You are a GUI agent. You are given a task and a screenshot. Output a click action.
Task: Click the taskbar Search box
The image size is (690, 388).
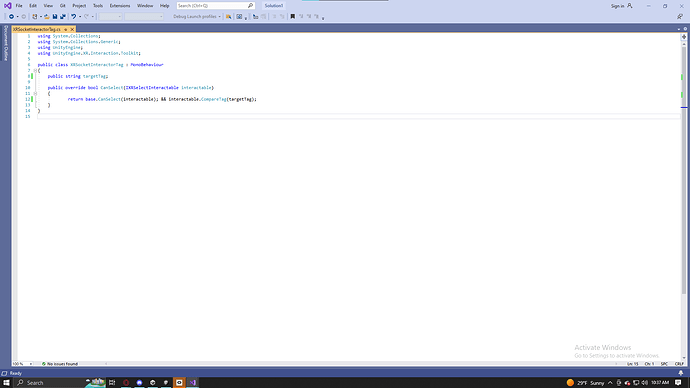tap(59, 383)
